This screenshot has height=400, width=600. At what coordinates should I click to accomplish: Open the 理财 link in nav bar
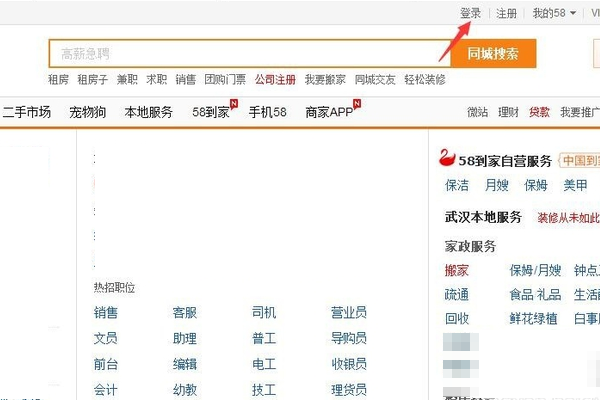(508, 112)
